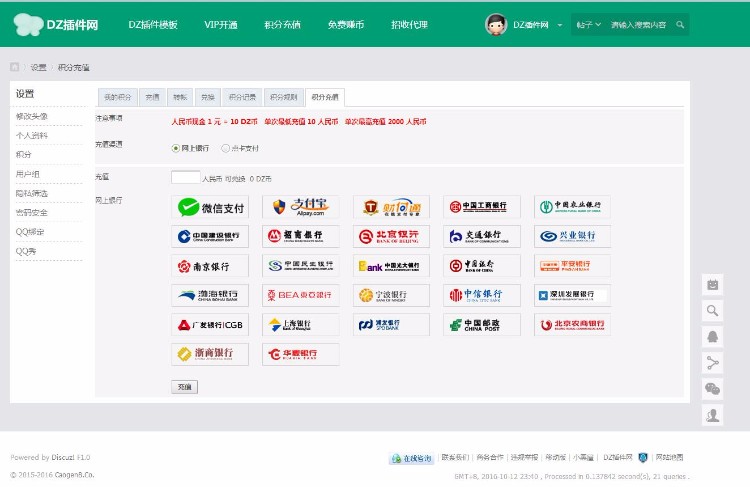
Task: Open 免费赚币 in top navigation
Action: (x=346, y=25)
